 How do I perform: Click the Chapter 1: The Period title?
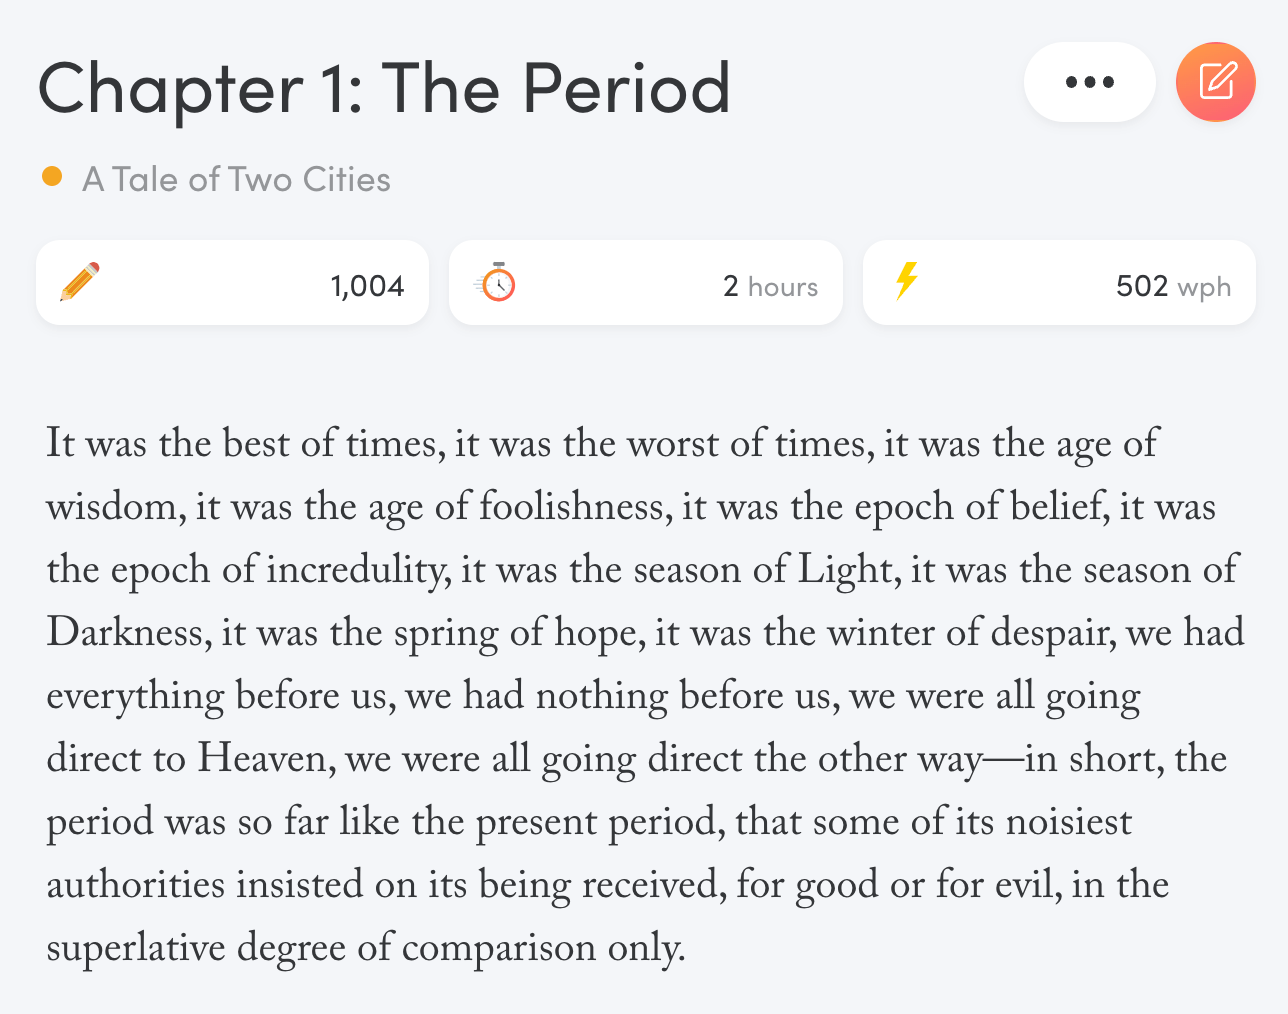click(384, 88)
